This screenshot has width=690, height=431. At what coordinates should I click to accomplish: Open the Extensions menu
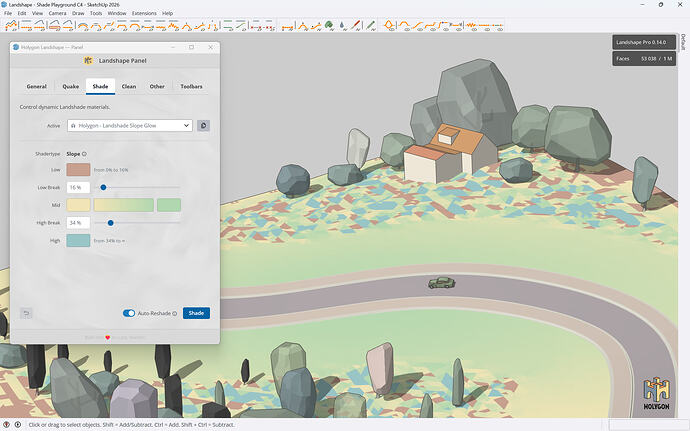coord(144,13)
